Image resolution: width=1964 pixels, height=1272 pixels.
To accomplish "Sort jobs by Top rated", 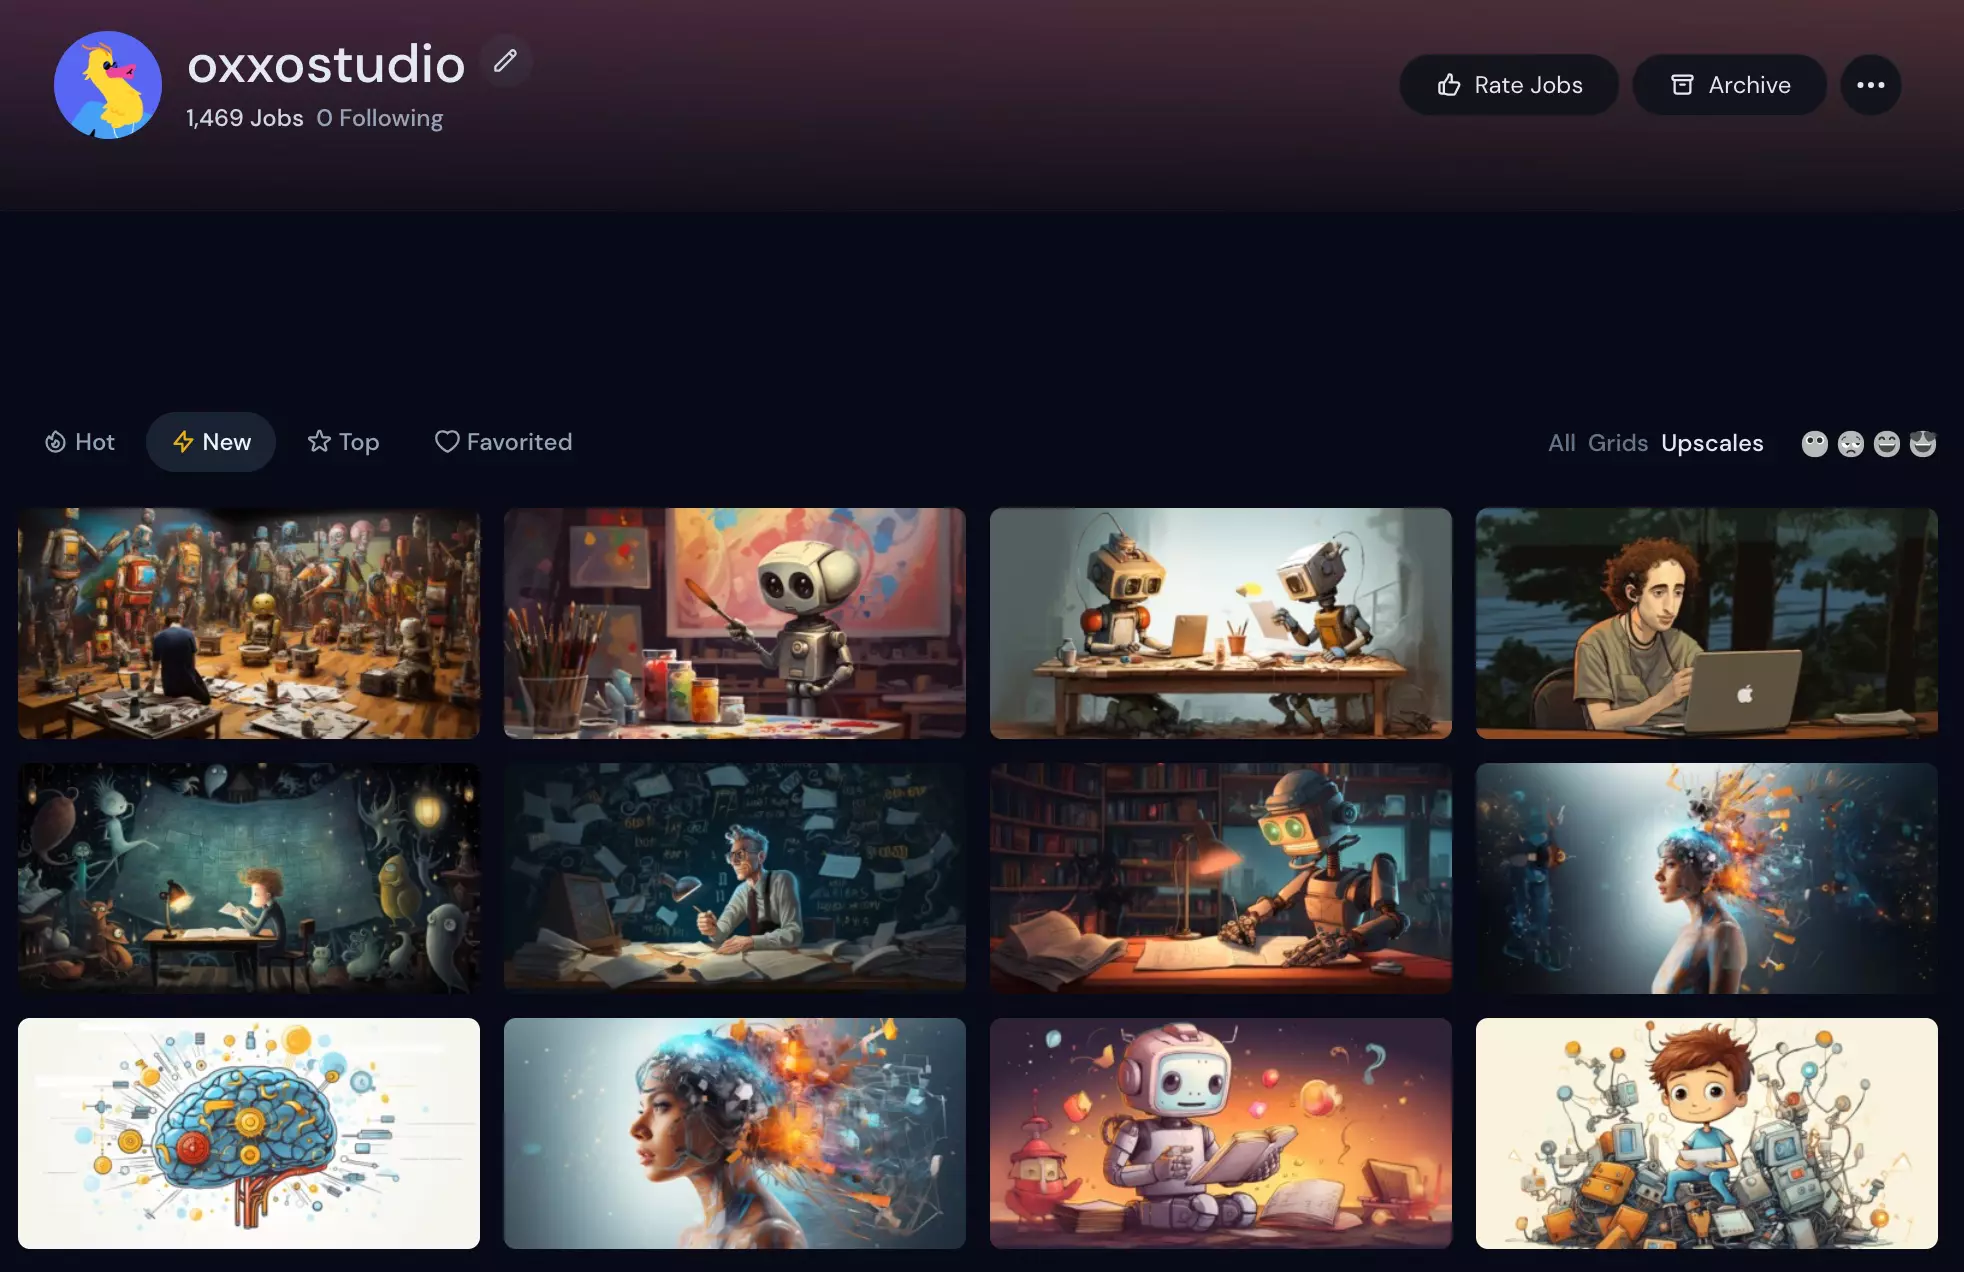I will point(343,442).
